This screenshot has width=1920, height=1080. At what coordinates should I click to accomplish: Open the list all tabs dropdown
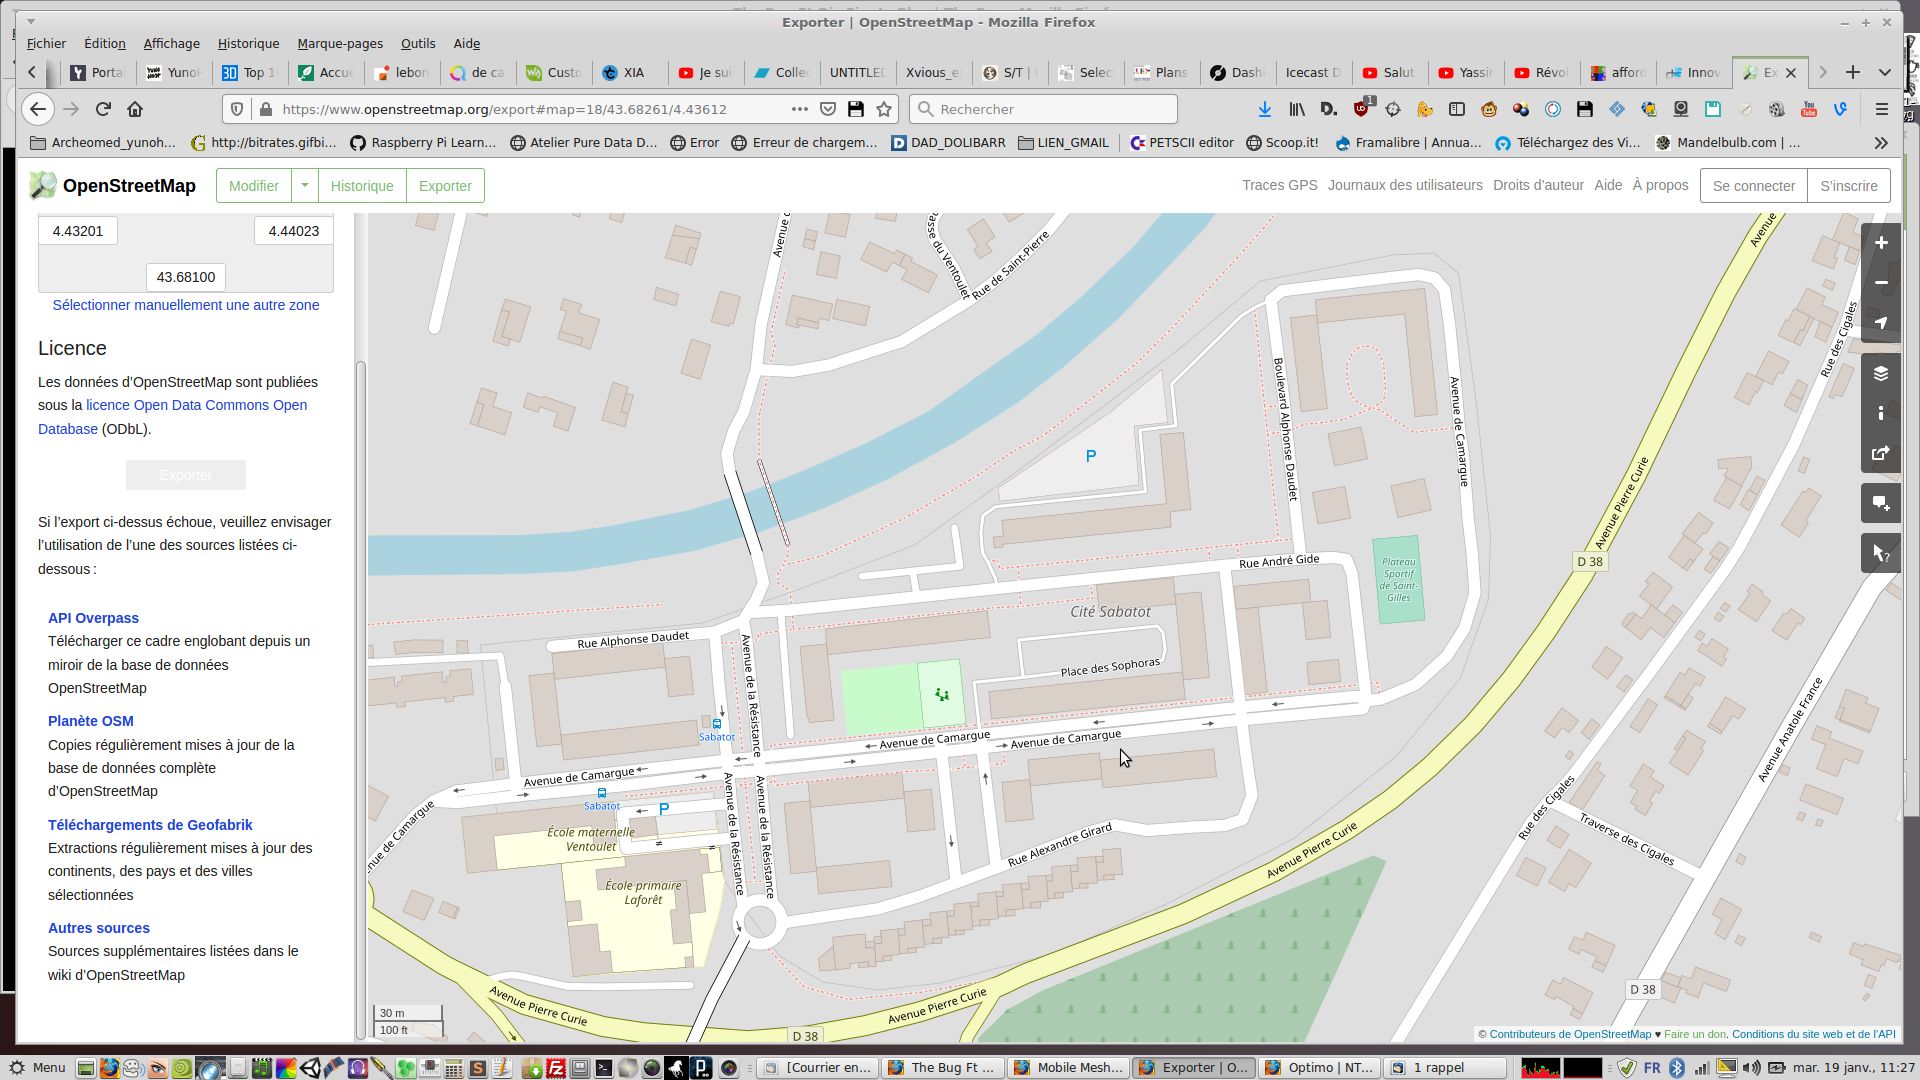(1885, 72)
